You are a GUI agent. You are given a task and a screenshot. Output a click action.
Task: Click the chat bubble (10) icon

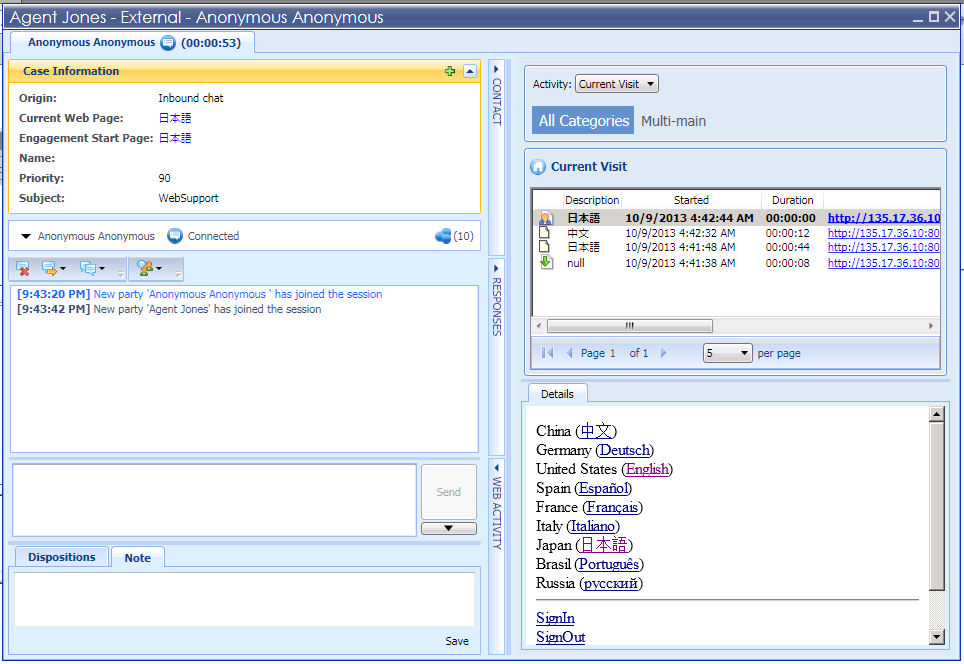click(444, 236)
